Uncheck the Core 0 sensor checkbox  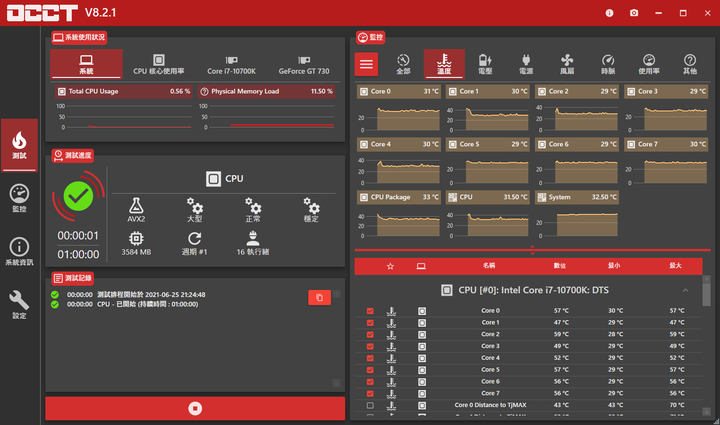370,311
